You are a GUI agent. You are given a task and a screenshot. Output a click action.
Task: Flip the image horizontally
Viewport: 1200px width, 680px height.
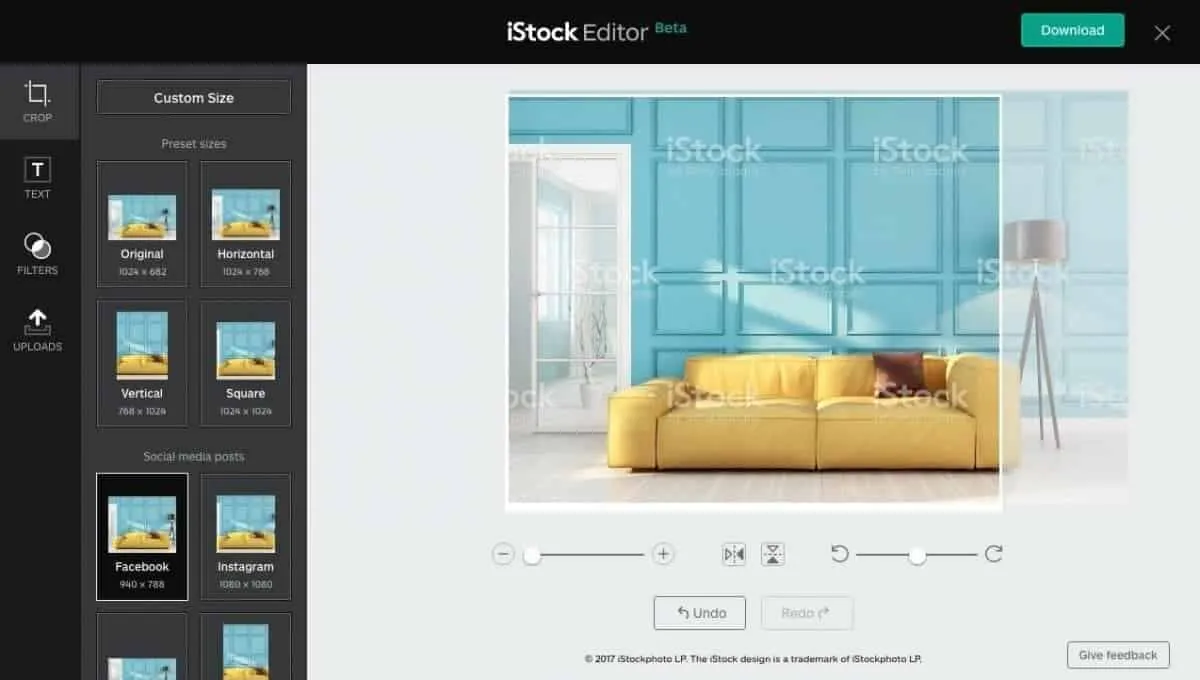tap(734, 554)
